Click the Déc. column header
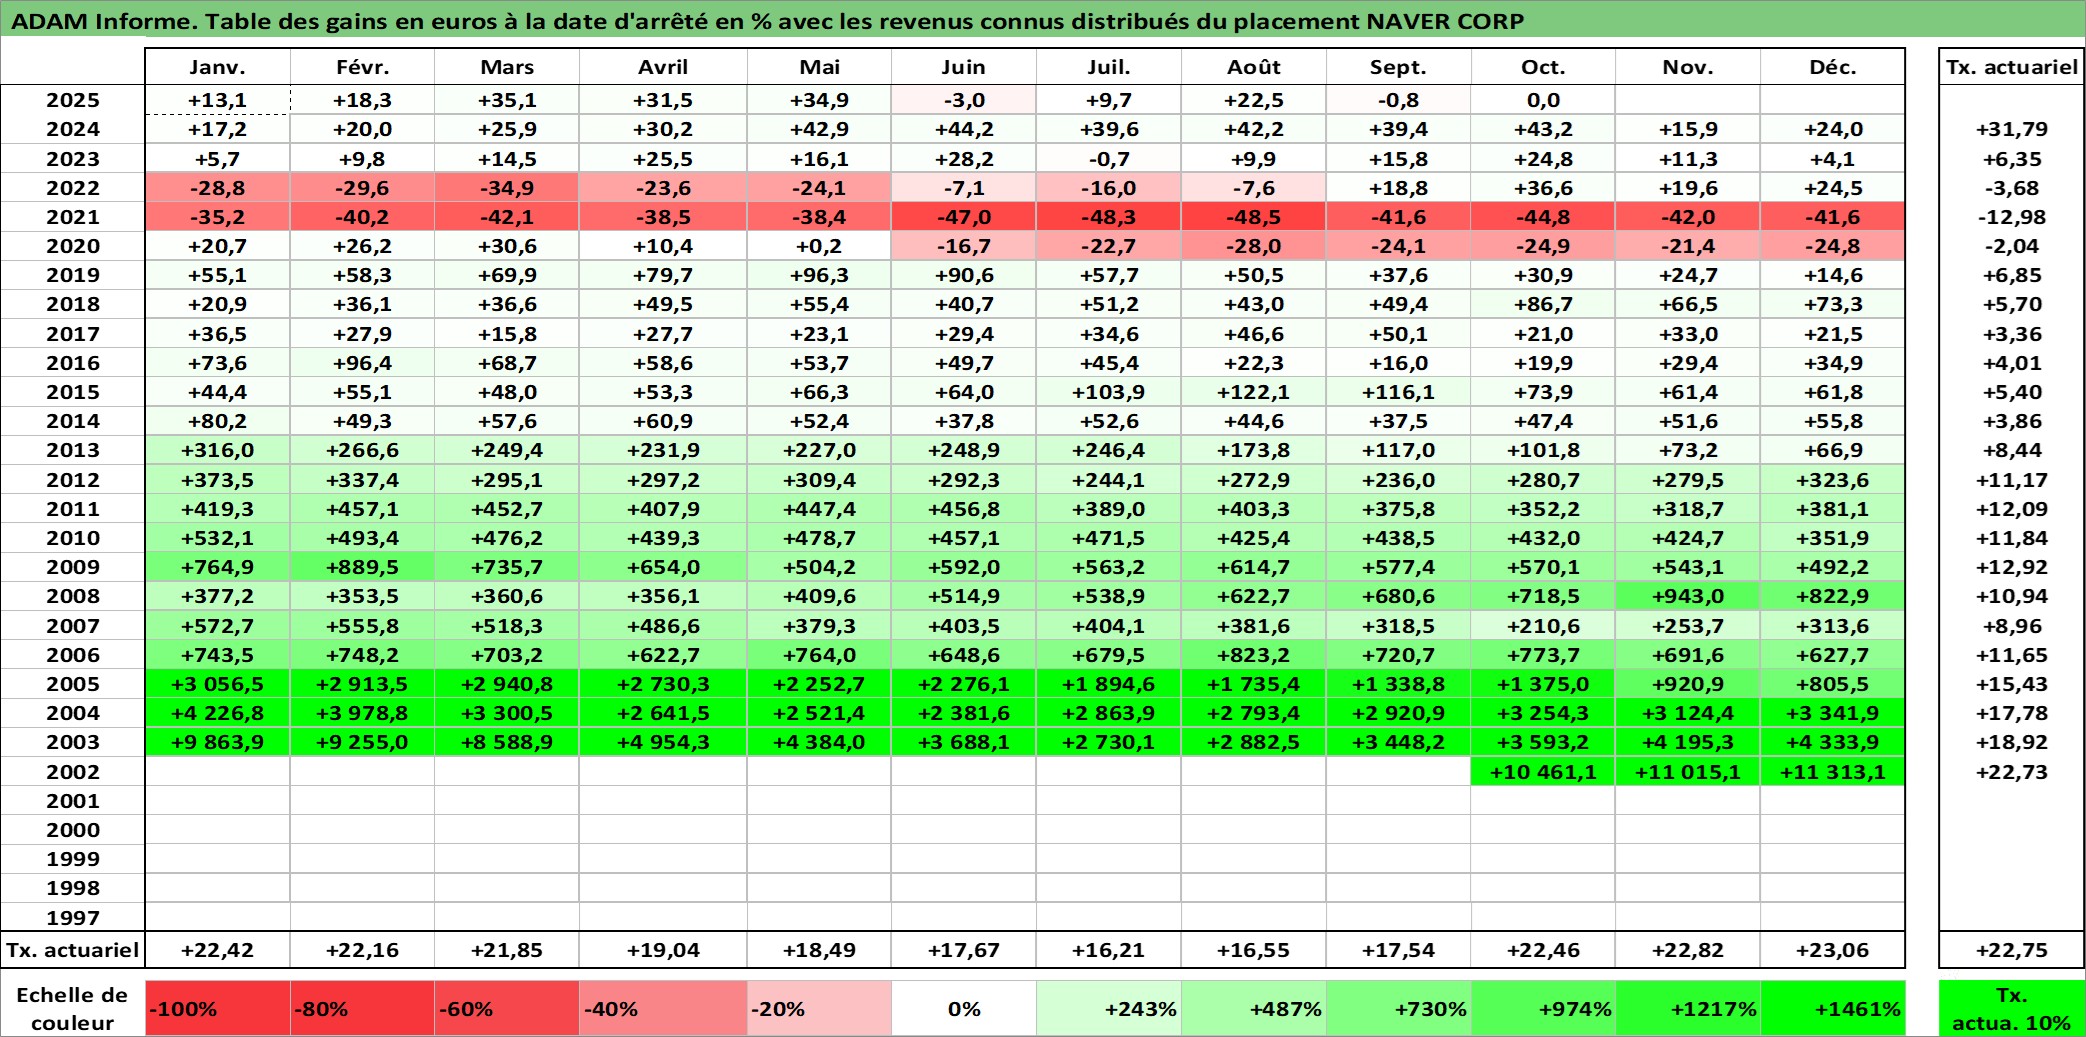The image size is (2086, 1037). [x=1833, y=67]
